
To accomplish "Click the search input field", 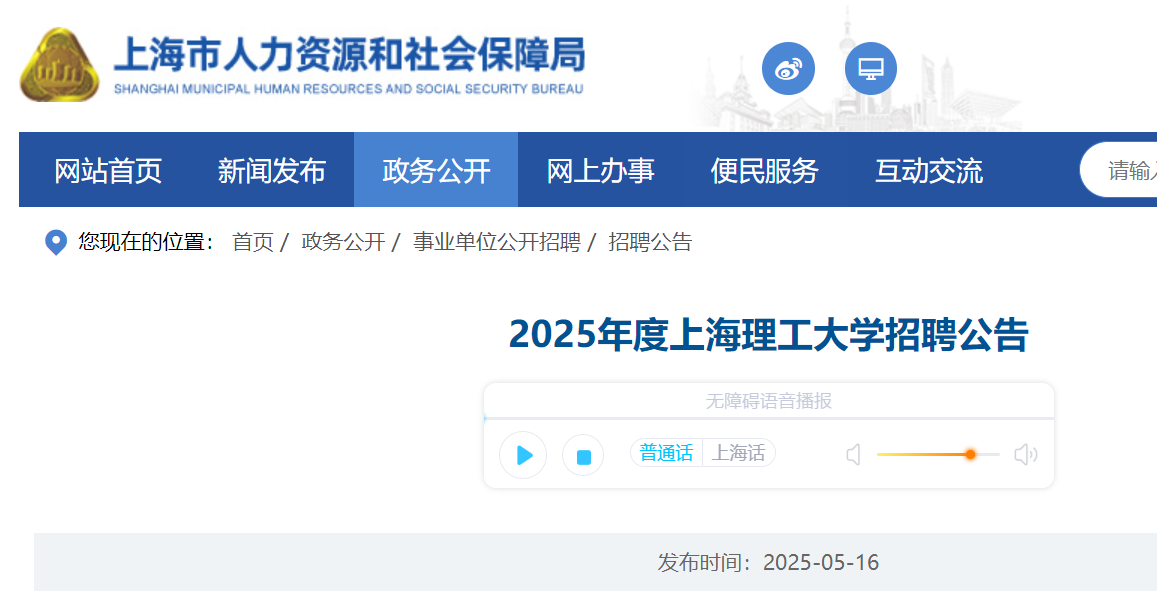I will tap(1119, 170).
